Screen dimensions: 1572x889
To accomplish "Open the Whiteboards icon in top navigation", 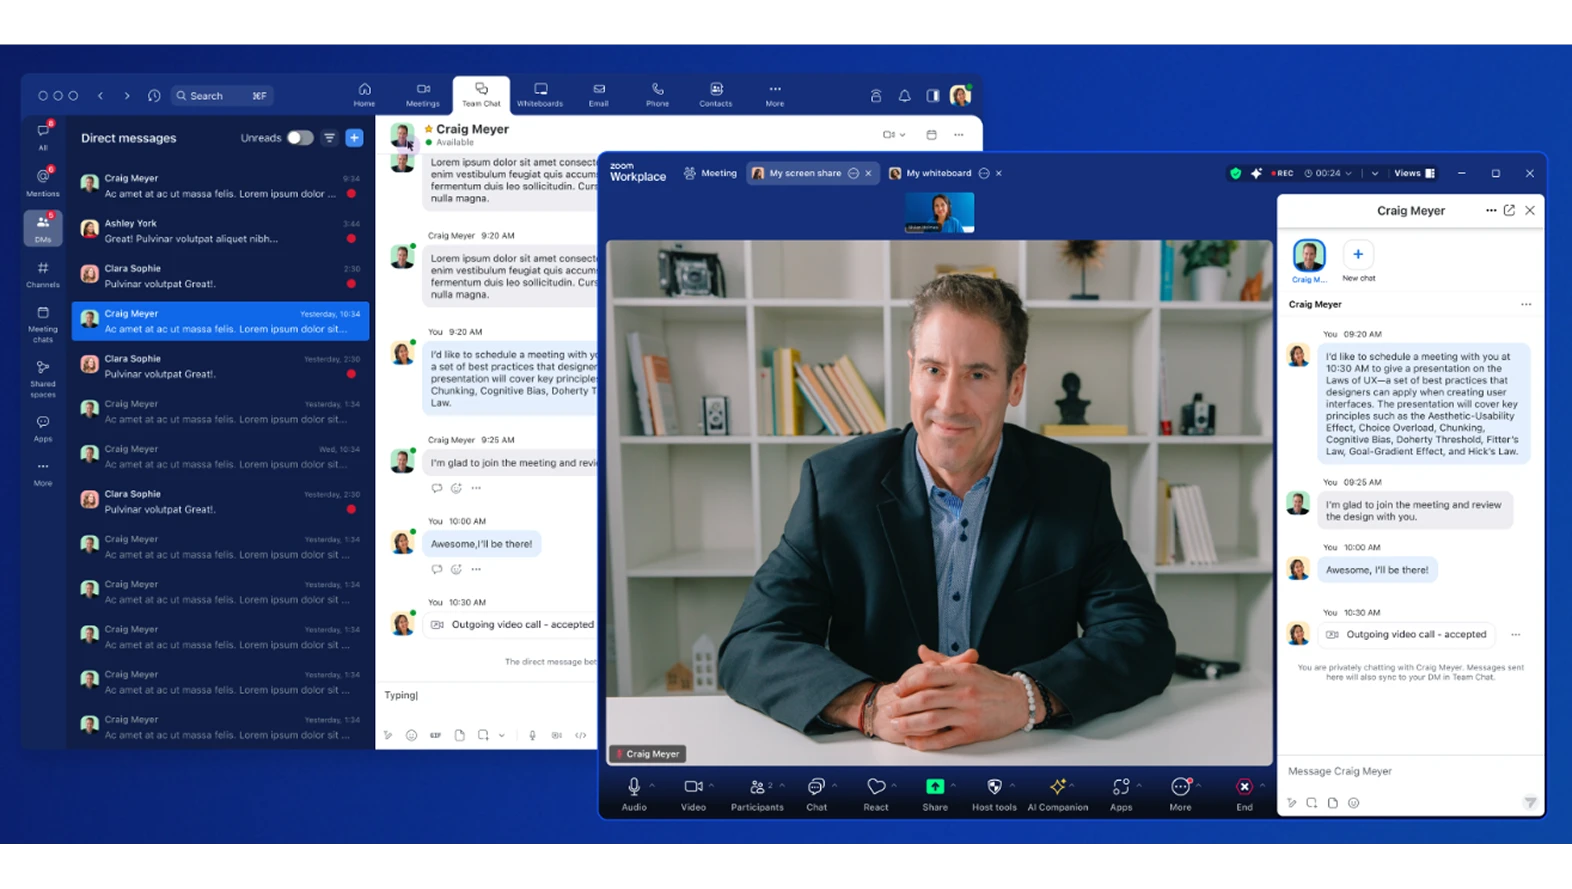I will (x=539, y=94).
